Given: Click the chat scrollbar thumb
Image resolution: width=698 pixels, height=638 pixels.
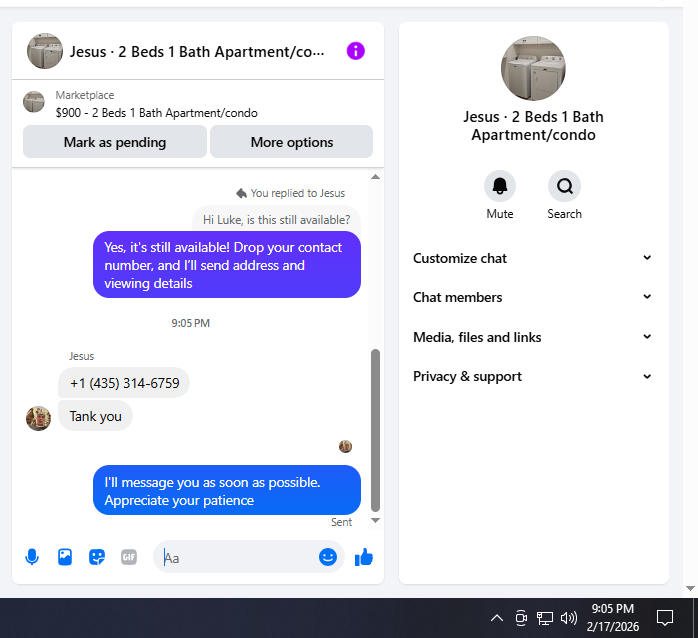Looking at the screenshot, I should pos(375,430).
